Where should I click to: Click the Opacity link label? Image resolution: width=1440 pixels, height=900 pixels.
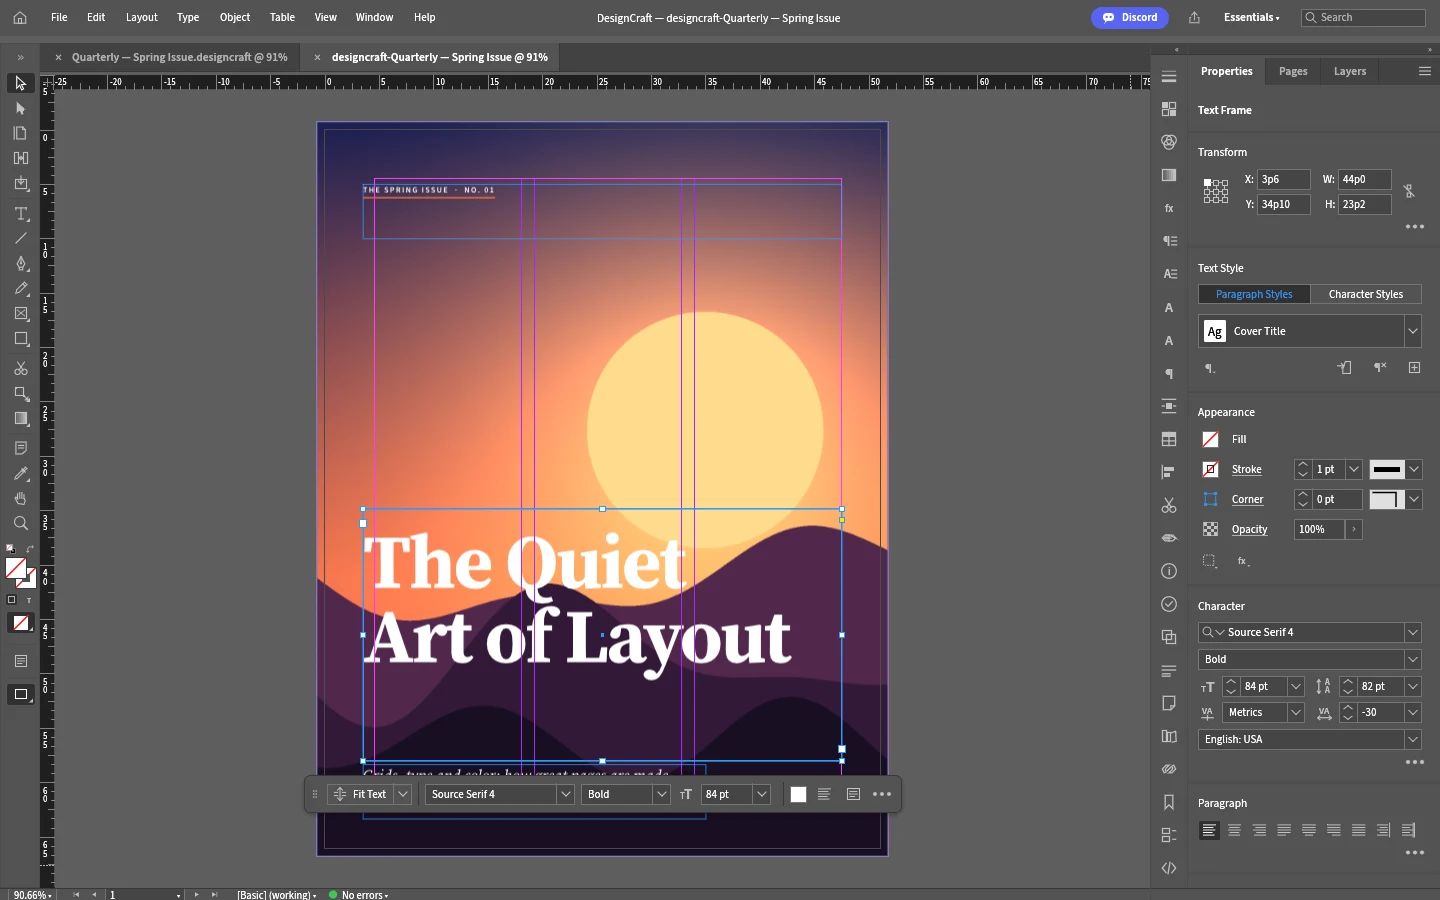pyautogui.click(x=1250, y=529)
